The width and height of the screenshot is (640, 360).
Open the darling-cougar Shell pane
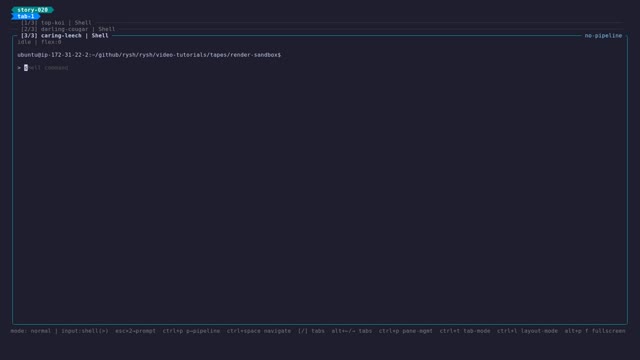[x=68, y=29]
